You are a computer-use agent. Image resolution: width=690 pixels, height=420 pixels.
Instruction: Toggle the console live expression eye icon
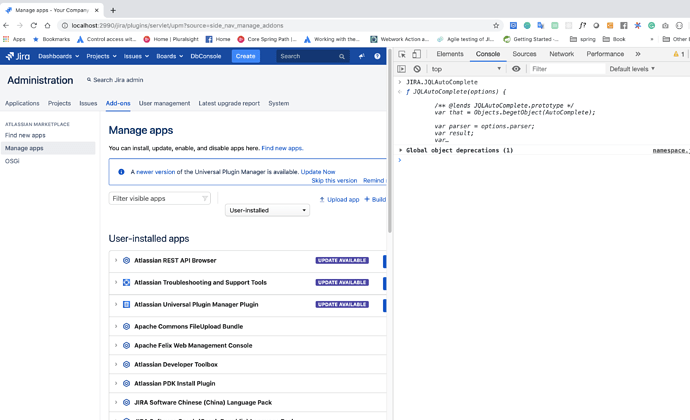click(516, 69)
